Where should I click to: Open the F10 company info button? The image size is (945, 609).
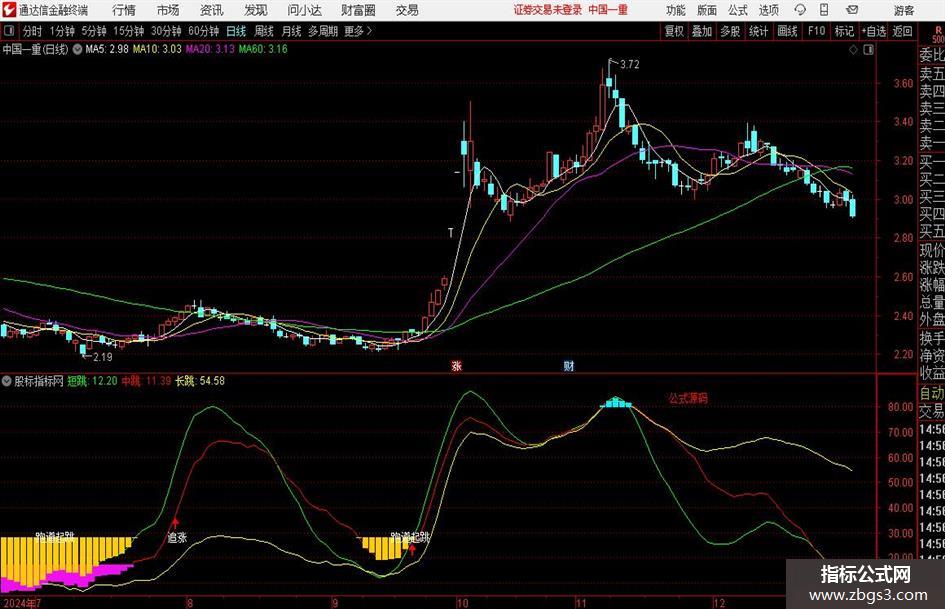817,31
